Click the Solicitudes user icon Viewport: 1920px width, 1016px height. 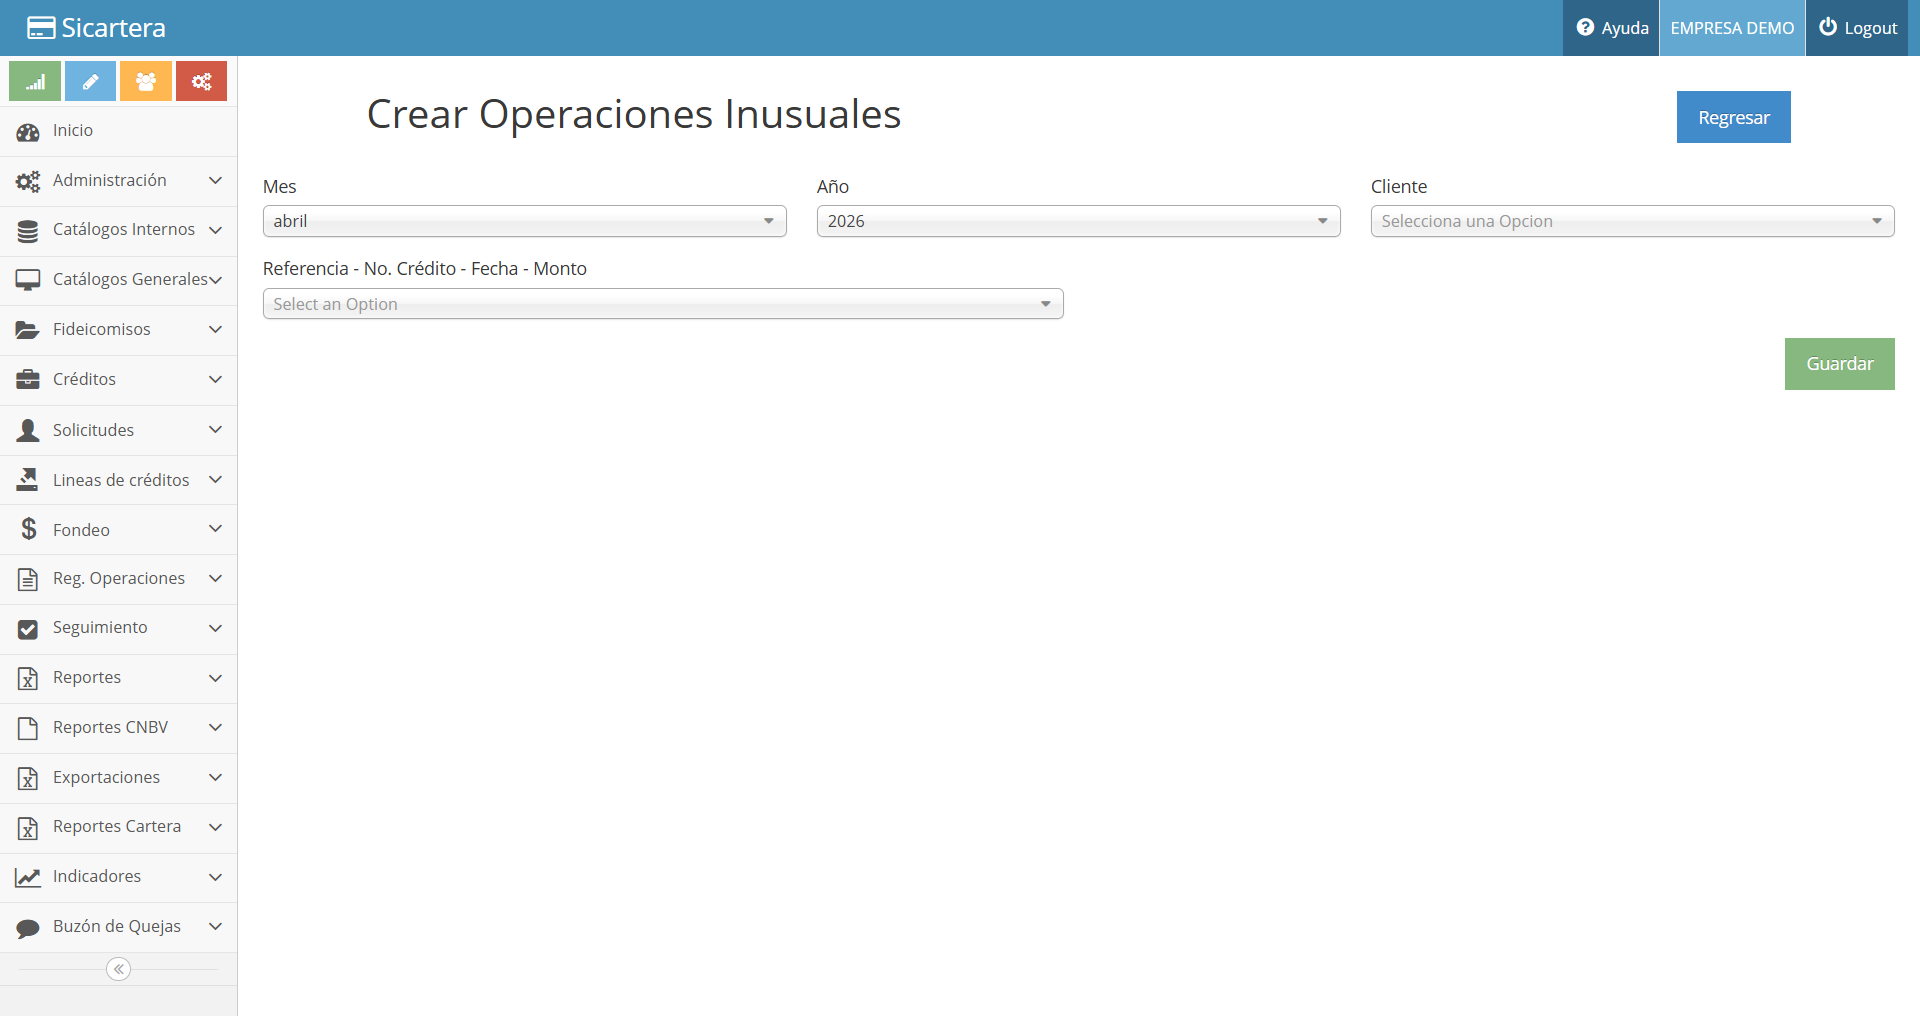(x=28, y=430)
